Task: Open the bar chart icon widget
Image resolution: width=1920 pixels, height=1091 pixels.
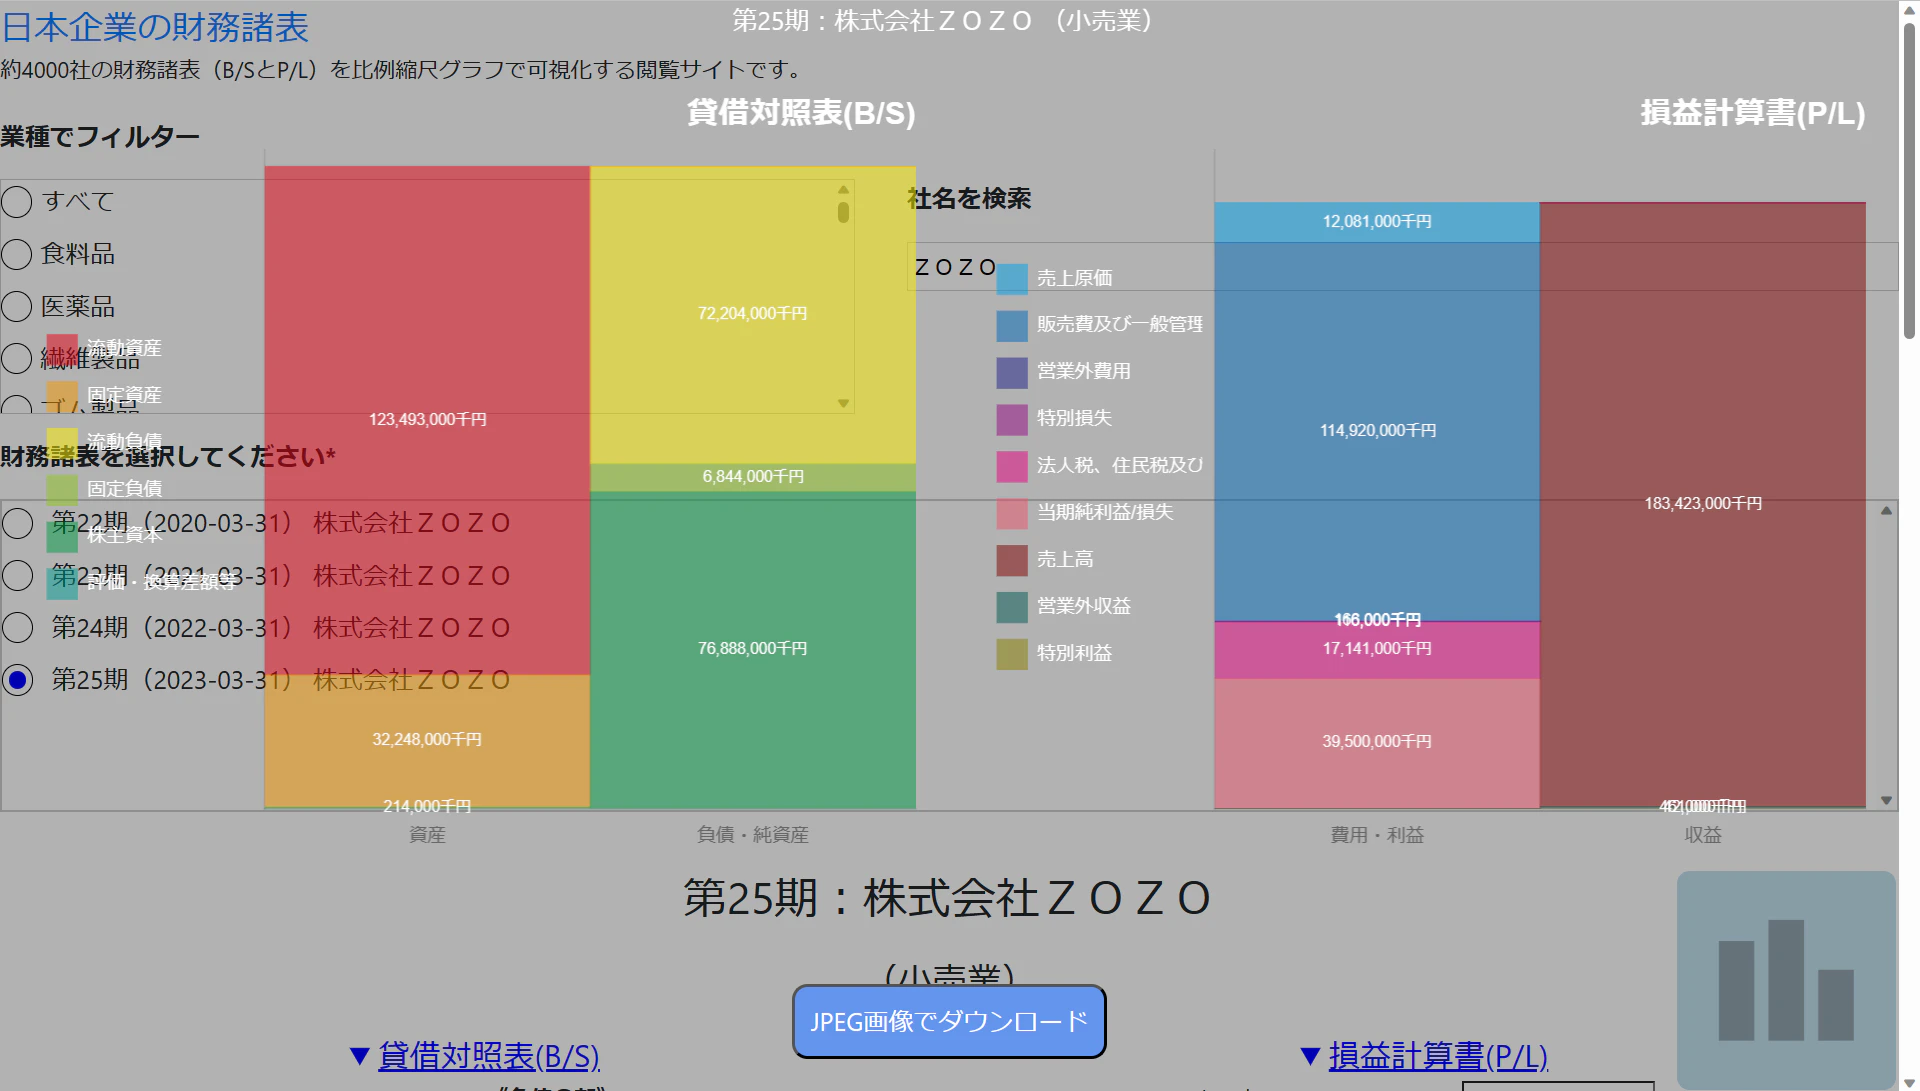Action: coord(1786,979)
